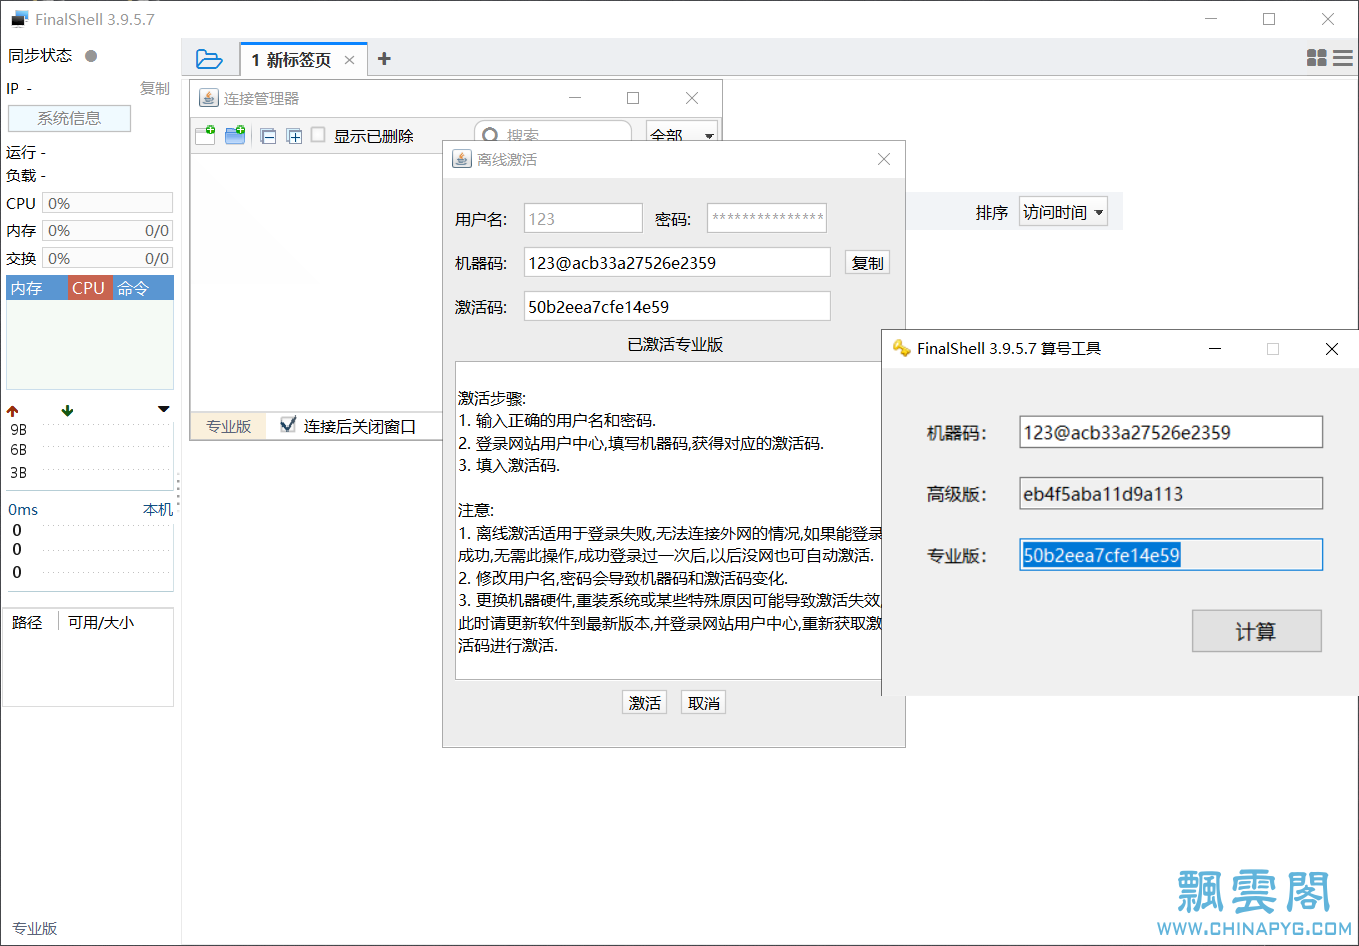
Task: Uncheck 连接后关闭窗口 checkbox
Action: pos(288,425)
